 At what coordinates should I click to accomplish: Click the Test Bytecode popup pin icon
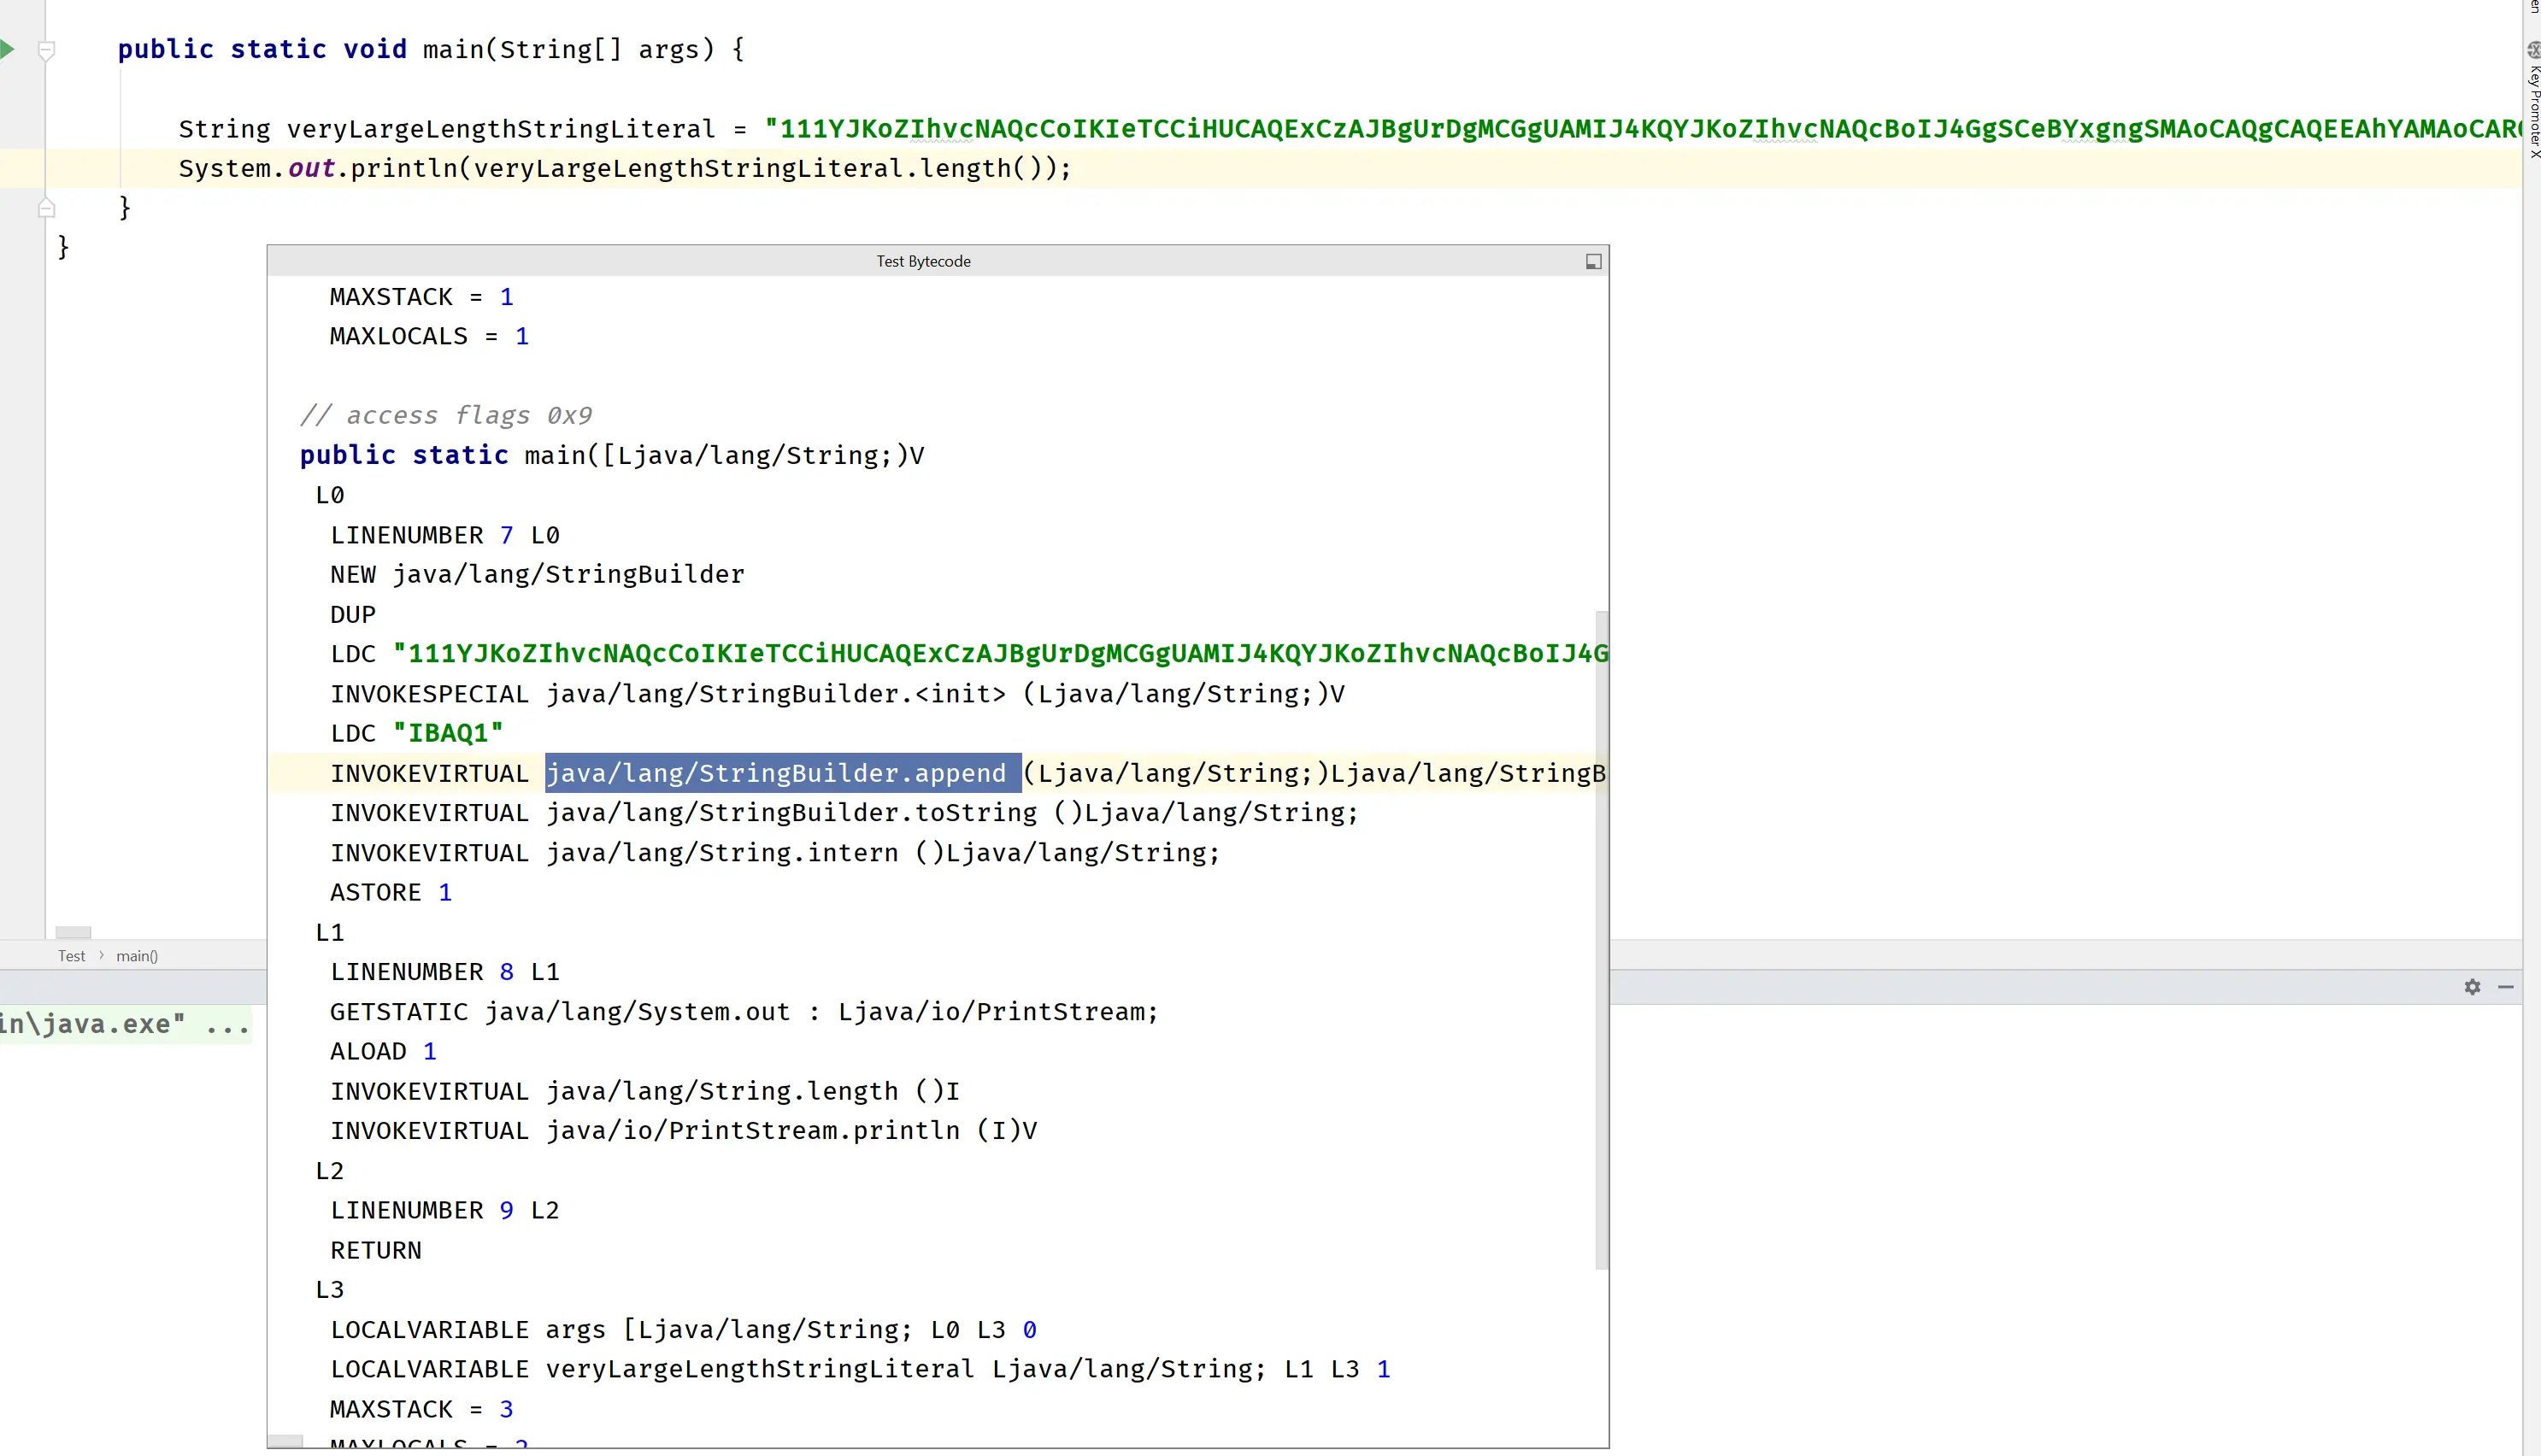[x=1593, y=261]
